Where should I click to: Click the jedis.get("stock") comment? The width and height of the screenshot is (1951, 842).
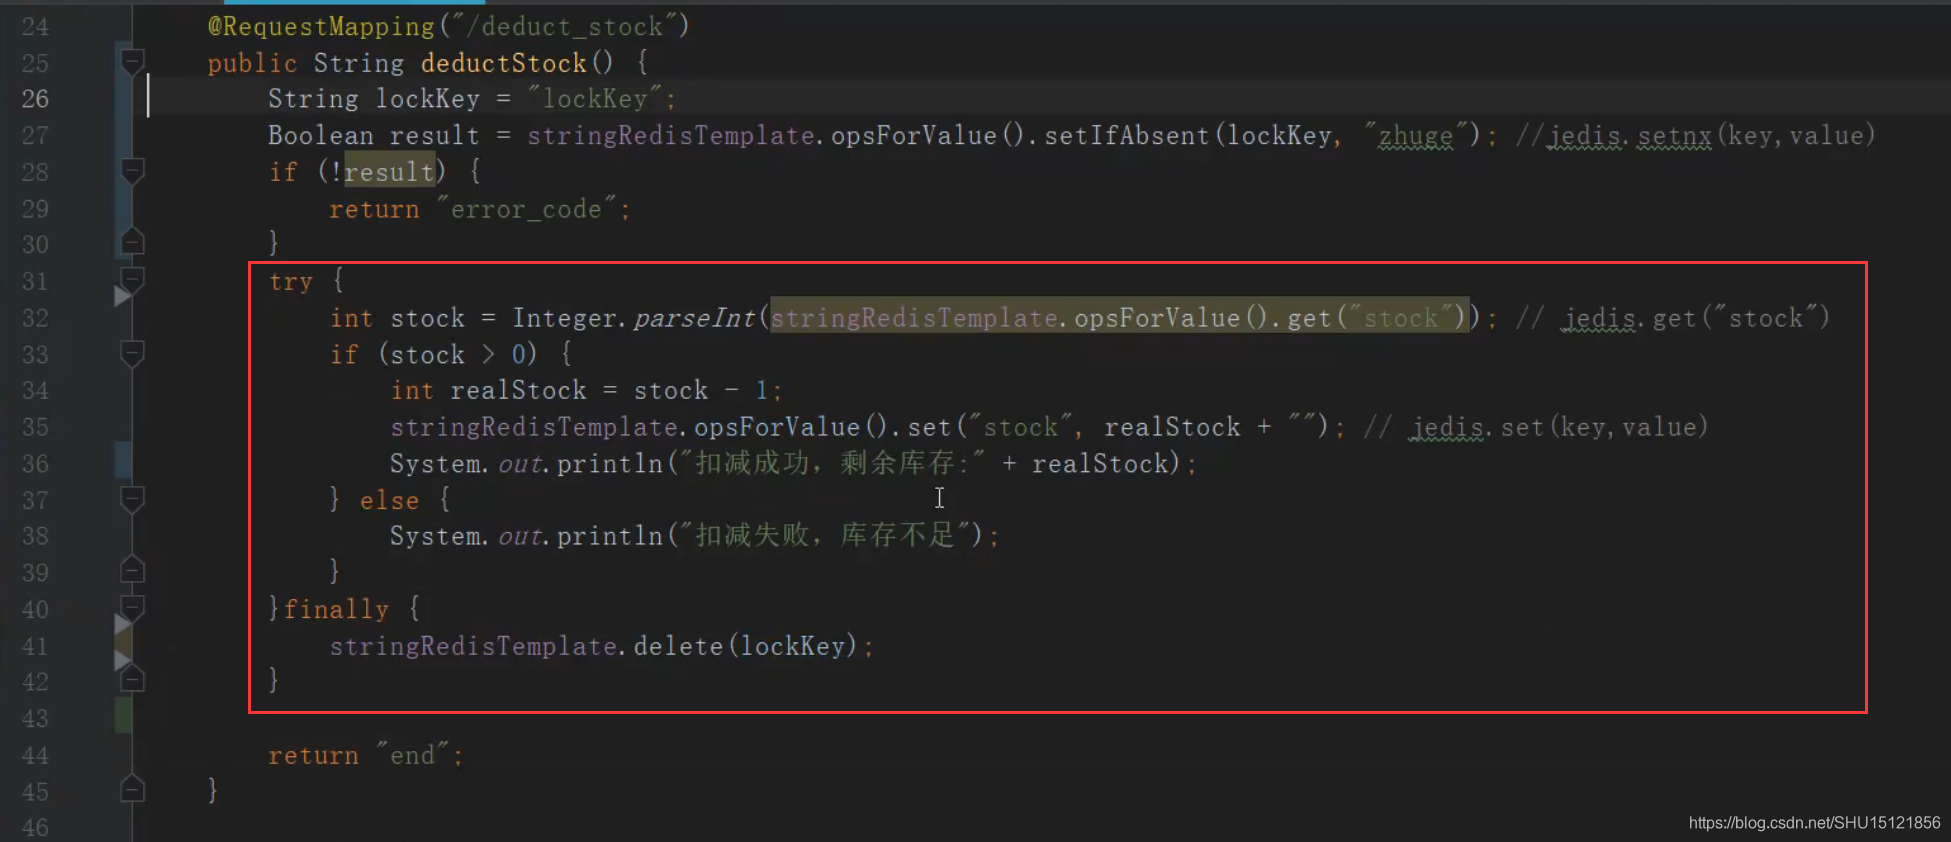[1673, 318]
